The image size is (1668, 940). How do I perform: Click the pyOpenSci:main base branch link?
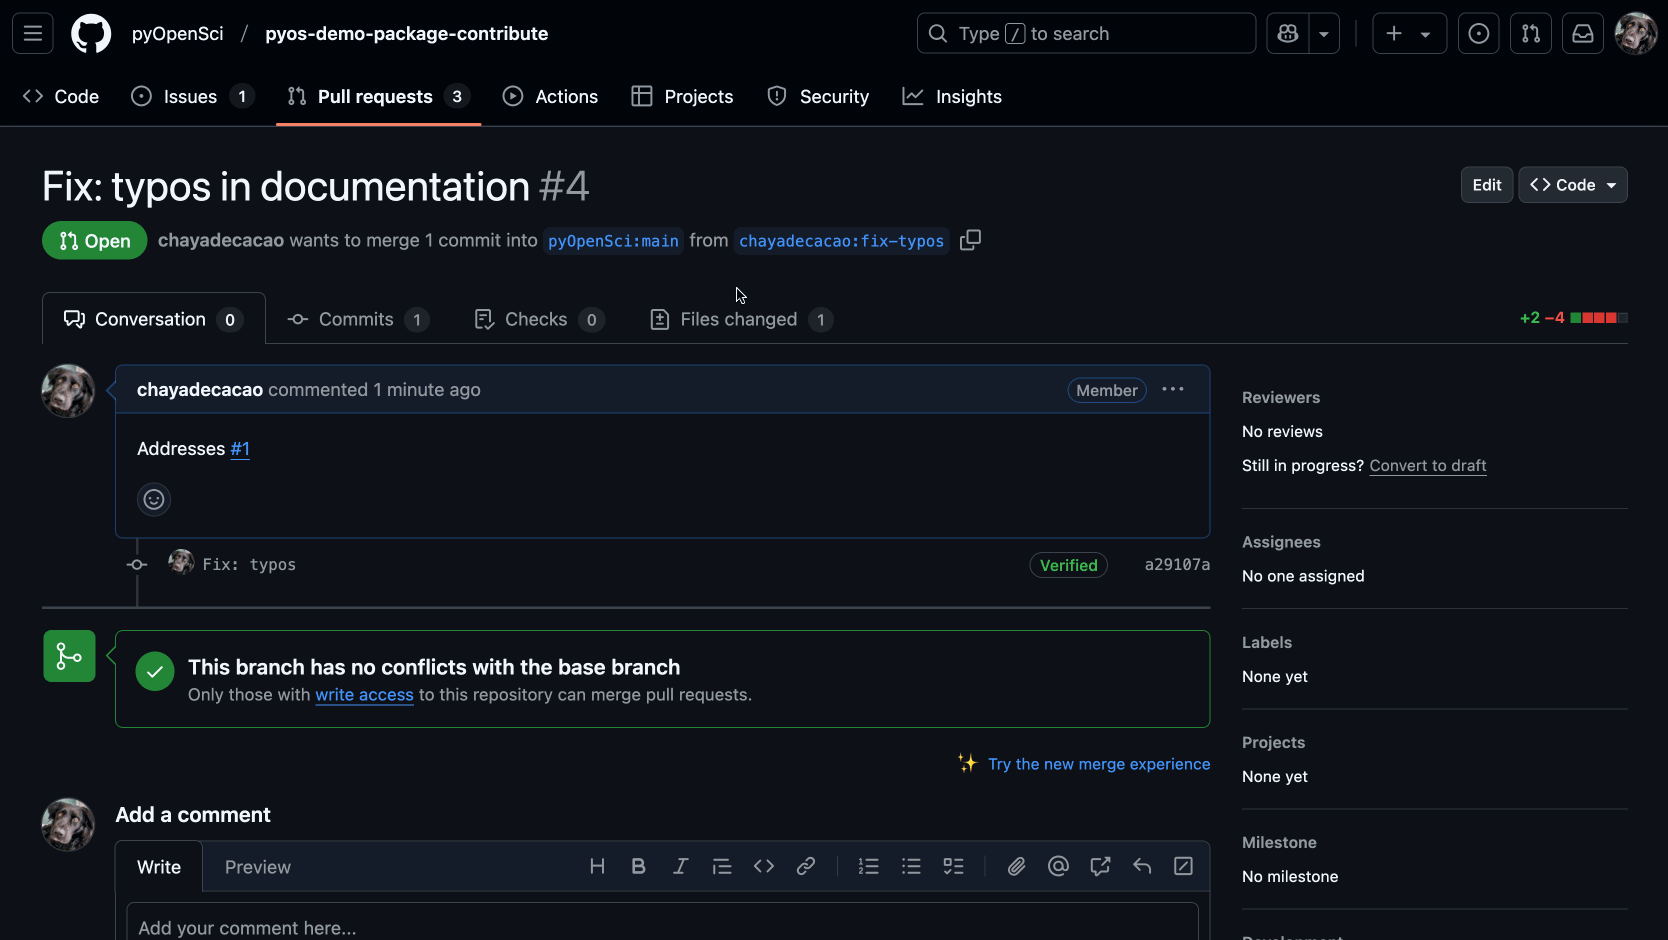tap(613, 241)
